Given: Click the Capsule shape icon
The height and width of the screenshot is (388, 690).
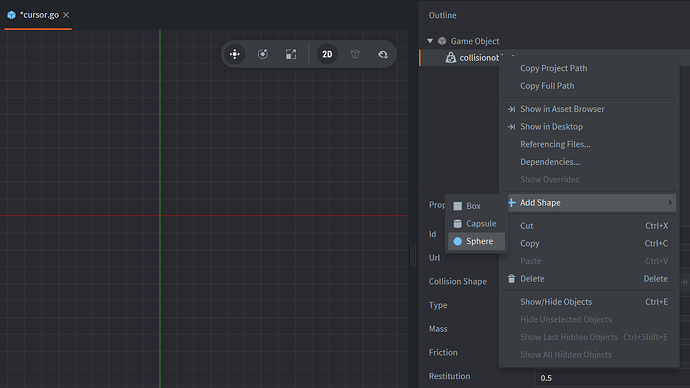Looking at the screenshot, I should (458, 223).
